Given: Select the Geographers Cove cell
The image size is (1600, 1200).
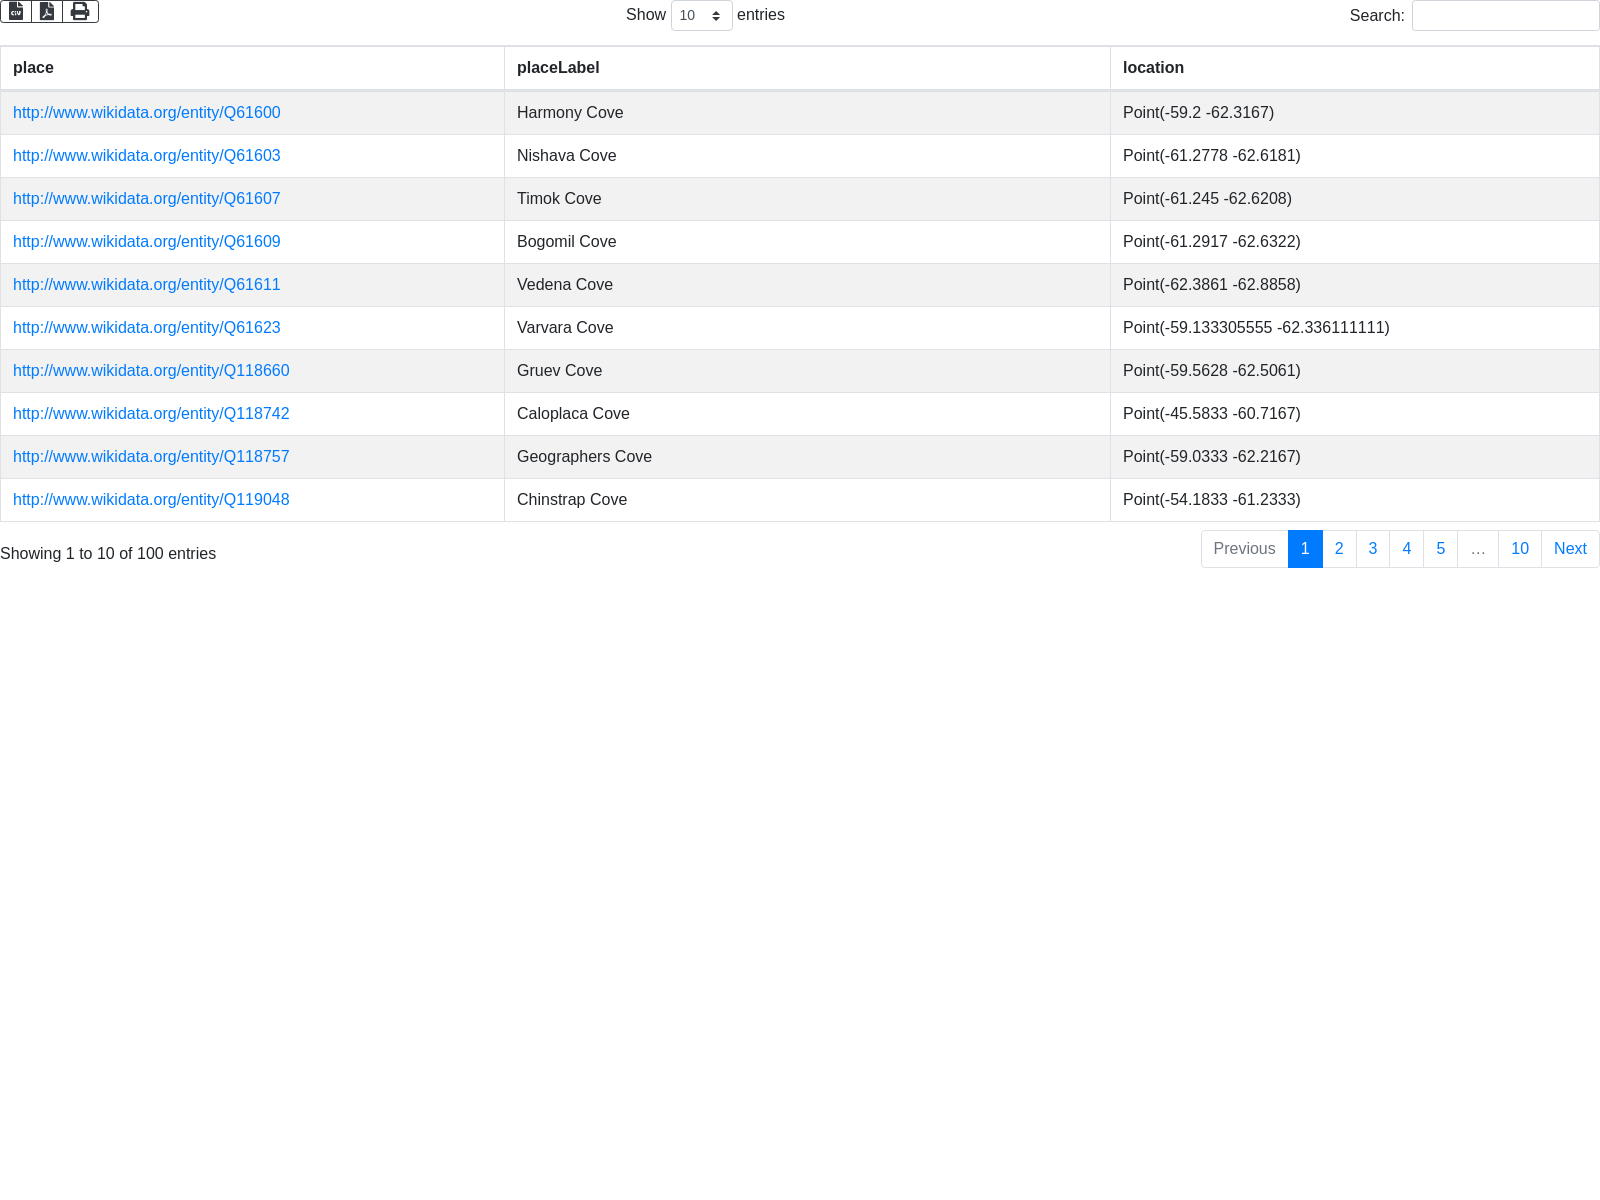Looking at the screenshot, I should (x=807, y=457).
